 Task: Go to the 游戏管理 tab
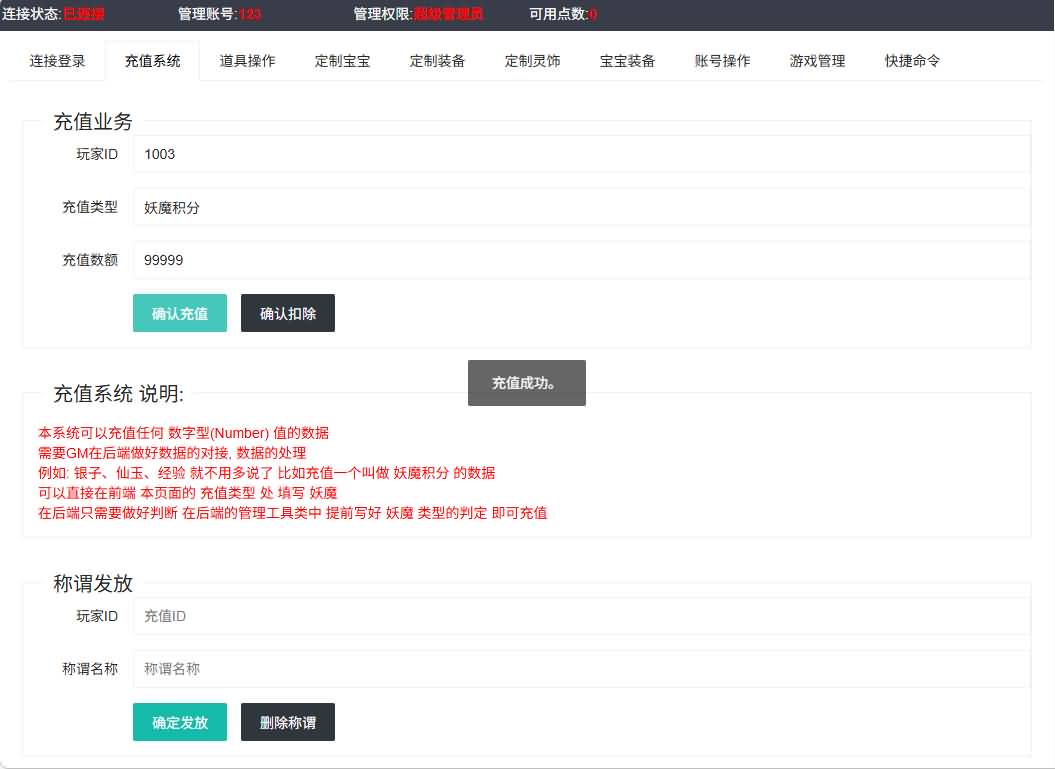[x=817, y=61]
